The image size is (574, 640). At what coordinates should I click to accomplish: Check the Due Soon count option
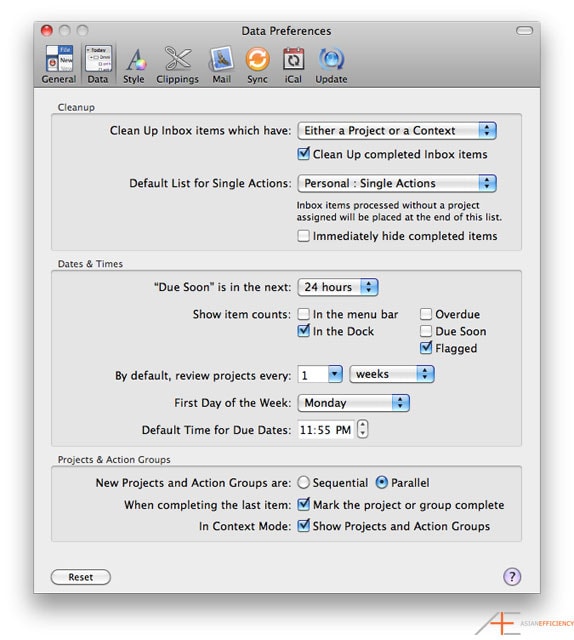(426, 331)
